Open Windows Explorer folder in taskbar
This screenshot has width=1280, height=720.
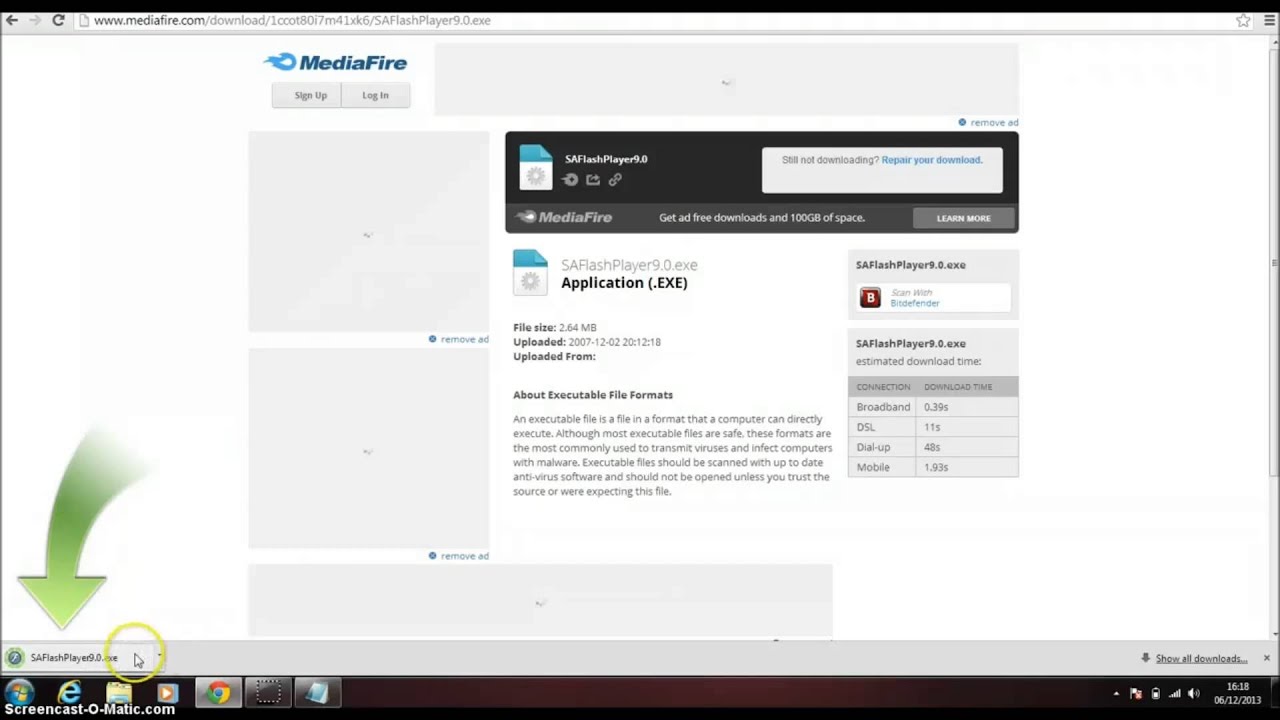tap(119, 693)
